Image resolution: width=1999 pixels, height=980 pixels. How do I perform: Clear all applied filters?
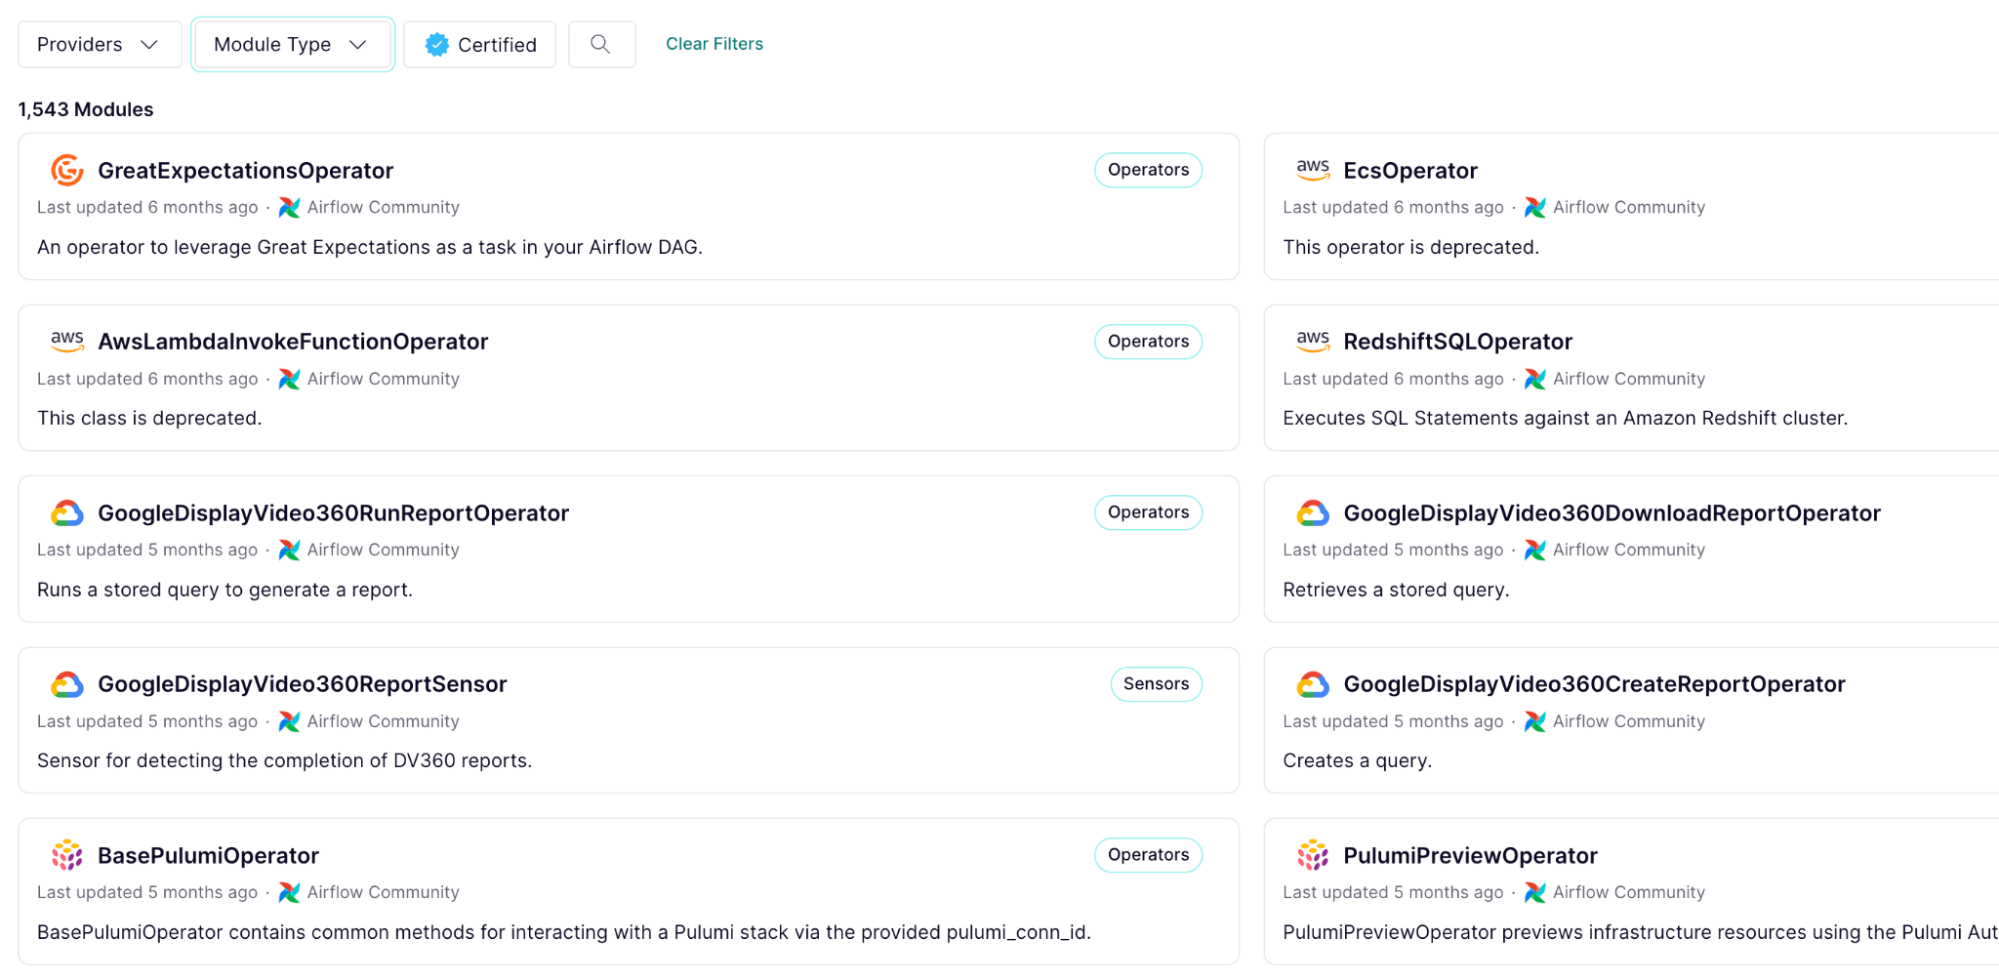point(714,44)
